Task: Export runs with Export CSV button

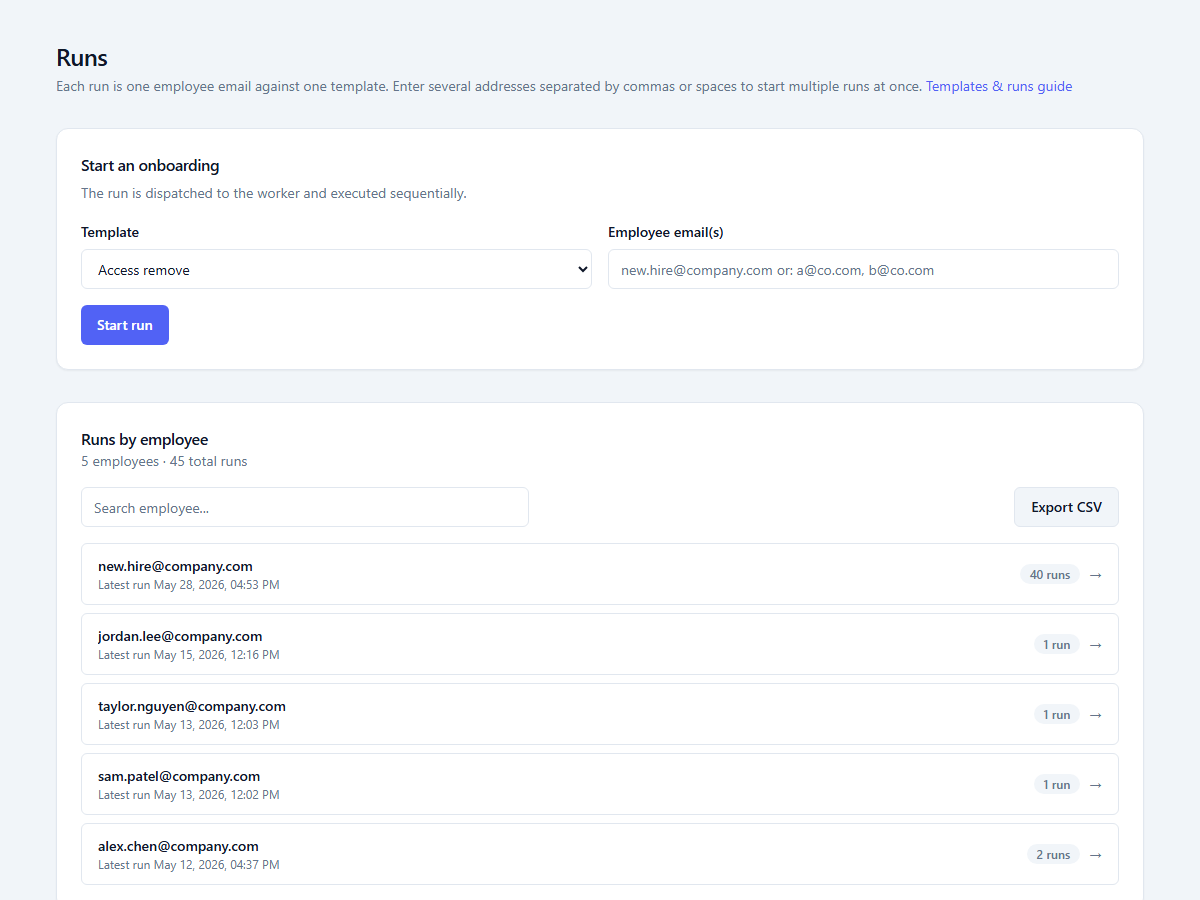Action: 1066,507
